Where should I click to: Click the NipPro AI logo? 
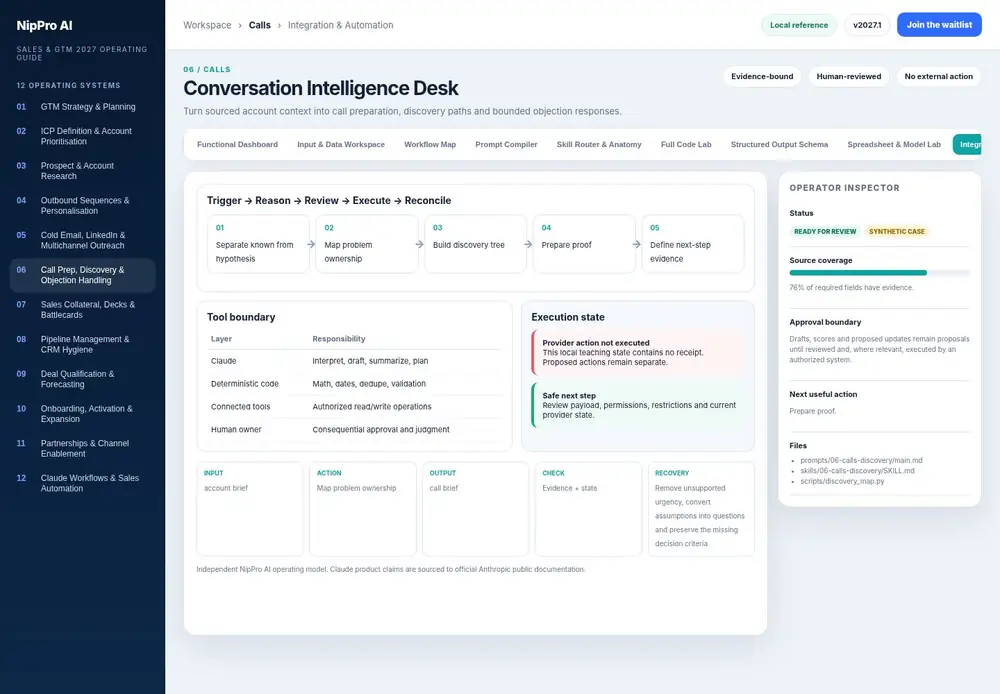(x=44, y=26)
